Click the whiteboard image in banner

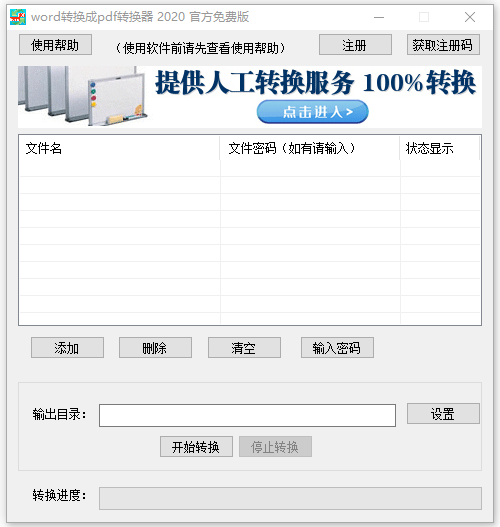pos(83,96)
